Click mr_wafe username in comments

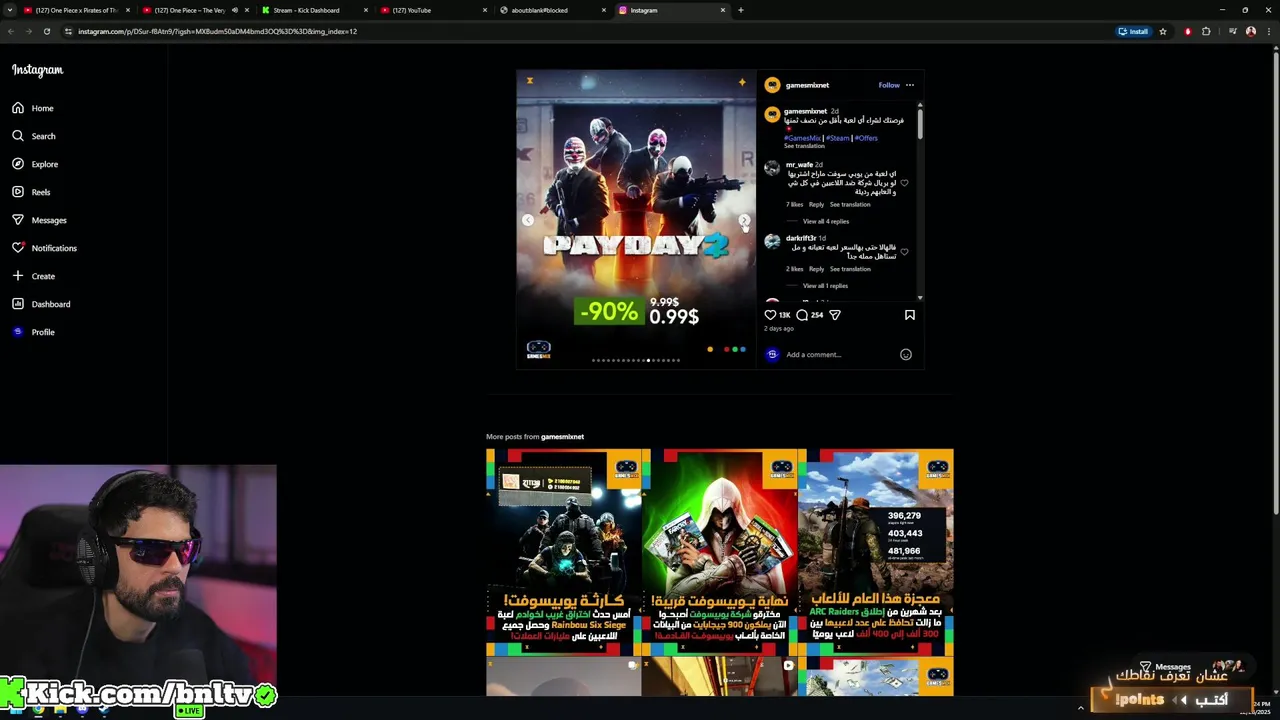pos(799,165)
